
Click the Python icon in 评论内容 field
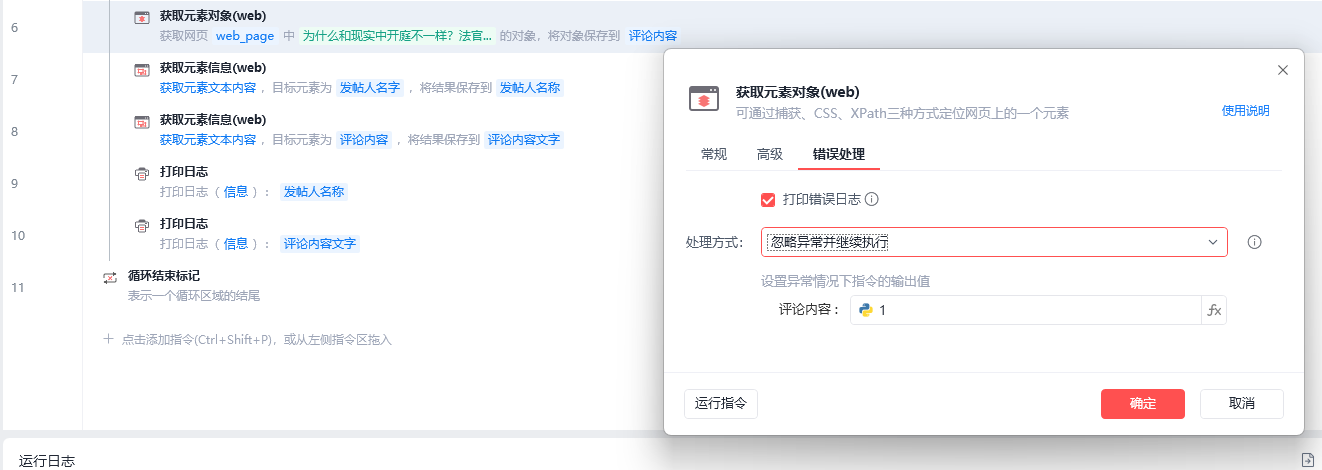pos(866,310)
